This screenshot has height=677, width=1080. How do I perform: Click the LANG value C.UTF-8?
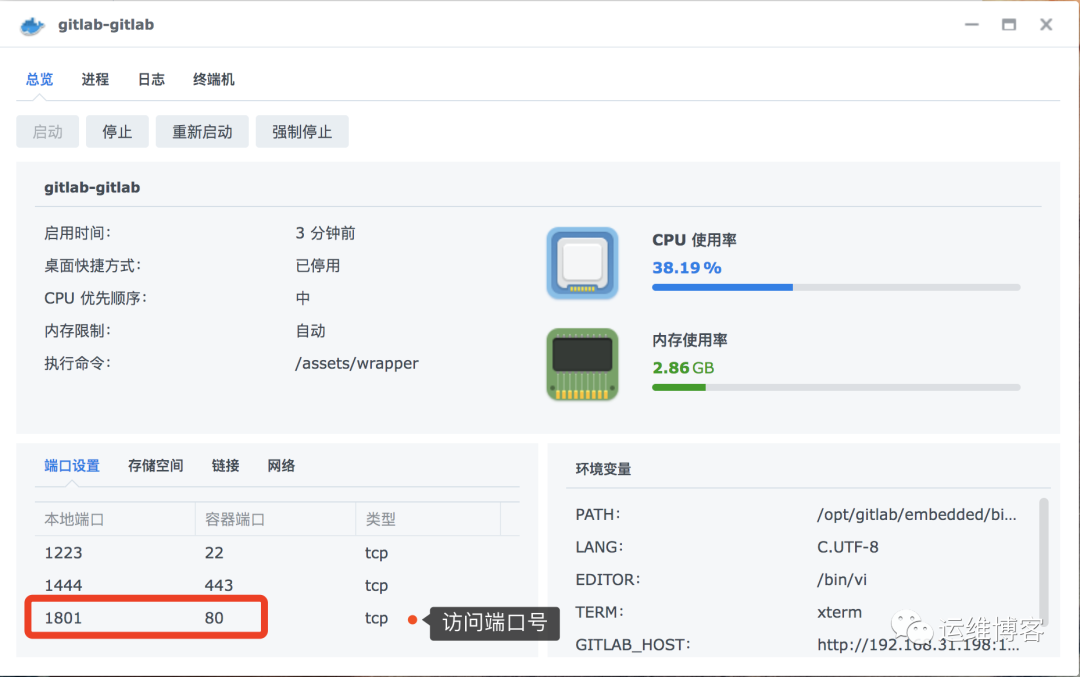click(848, 547)
